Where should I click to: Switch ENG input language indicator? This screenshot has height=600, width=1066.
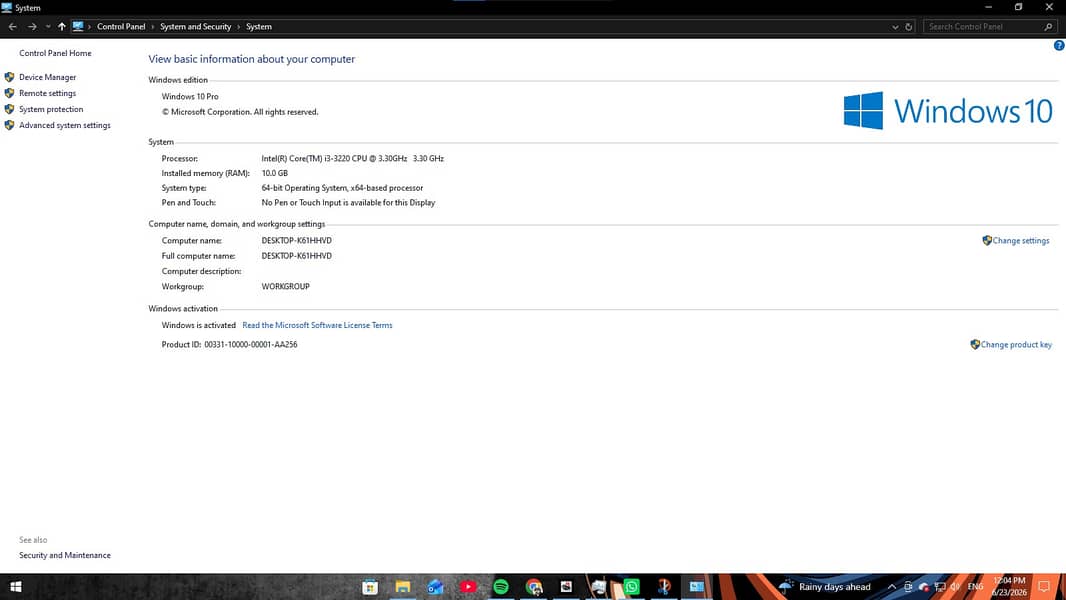[975, 587]
